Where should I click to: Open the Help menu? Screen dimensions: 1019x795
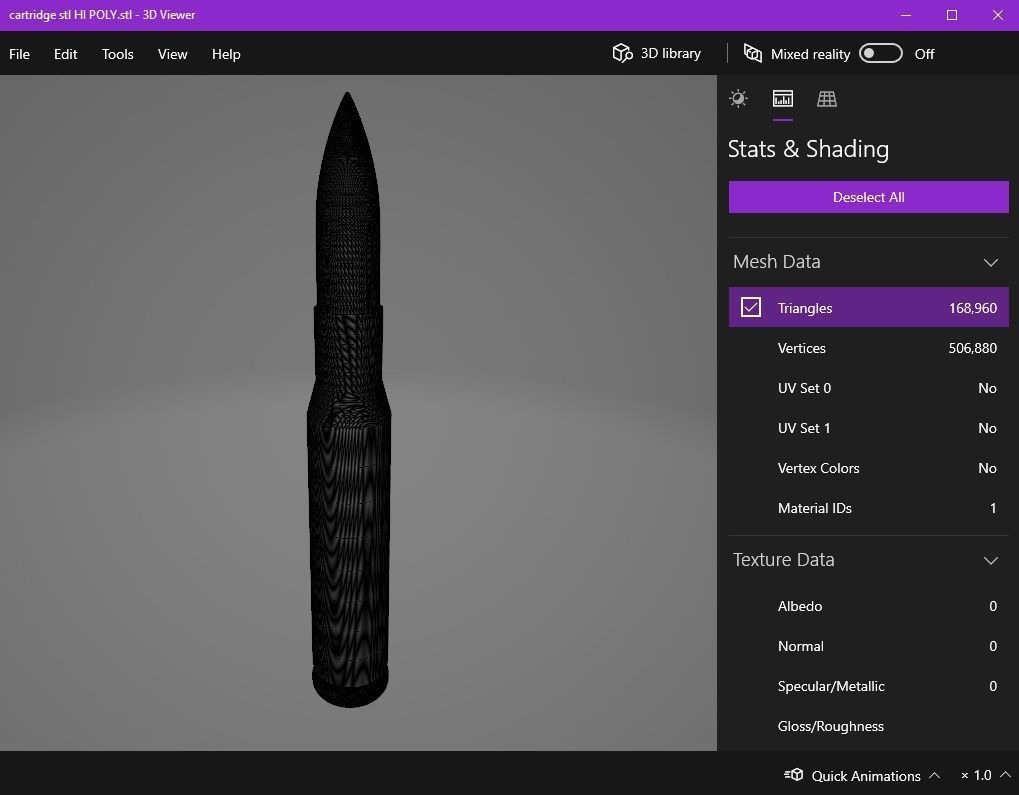[x=226, y=54]
